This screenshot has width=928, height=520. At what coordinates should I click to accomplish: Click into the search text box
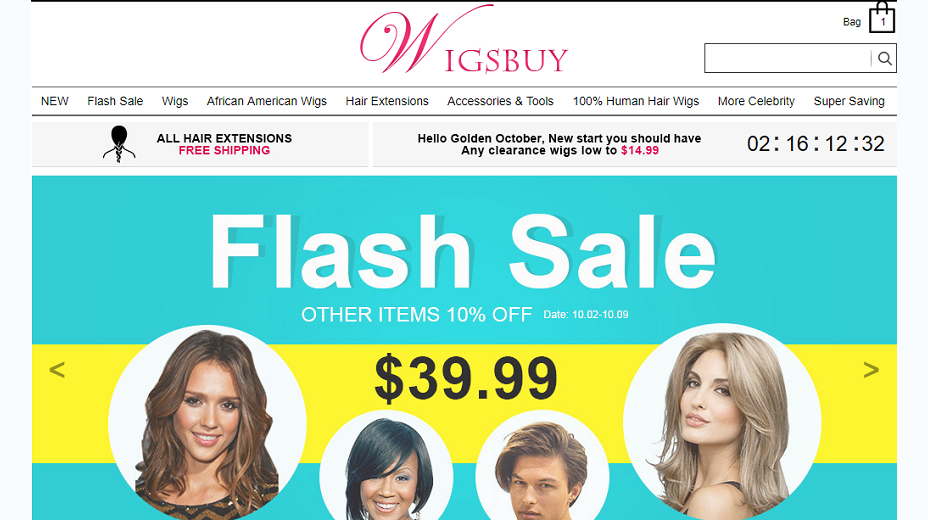click(x=787, y=58)
